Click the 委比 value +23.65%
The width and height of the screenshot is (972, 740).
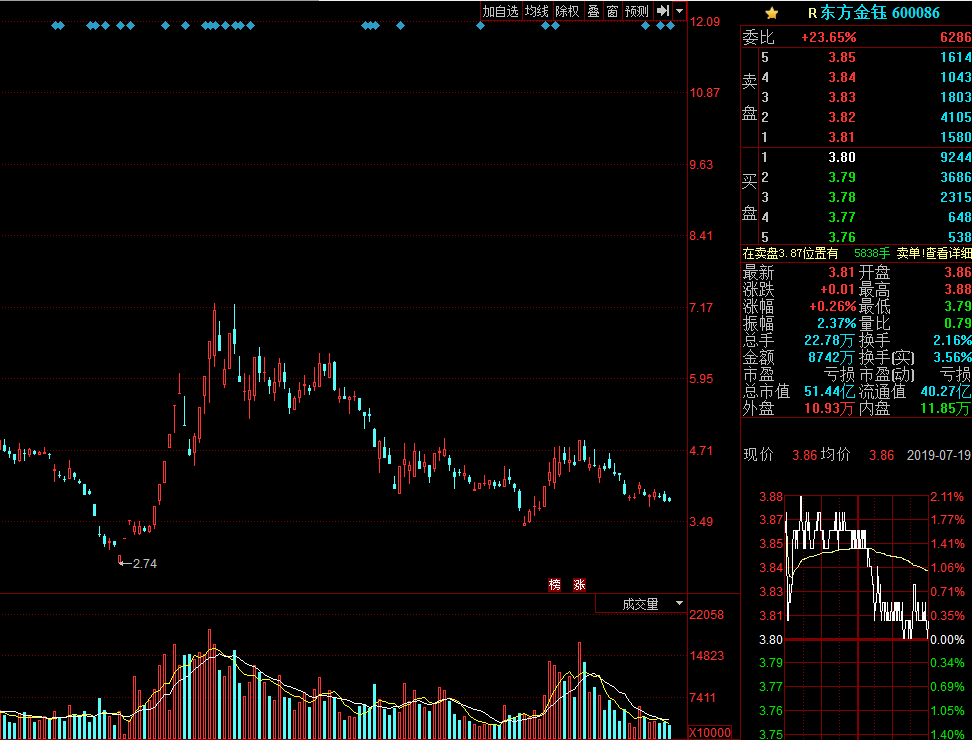click(828, 37)
